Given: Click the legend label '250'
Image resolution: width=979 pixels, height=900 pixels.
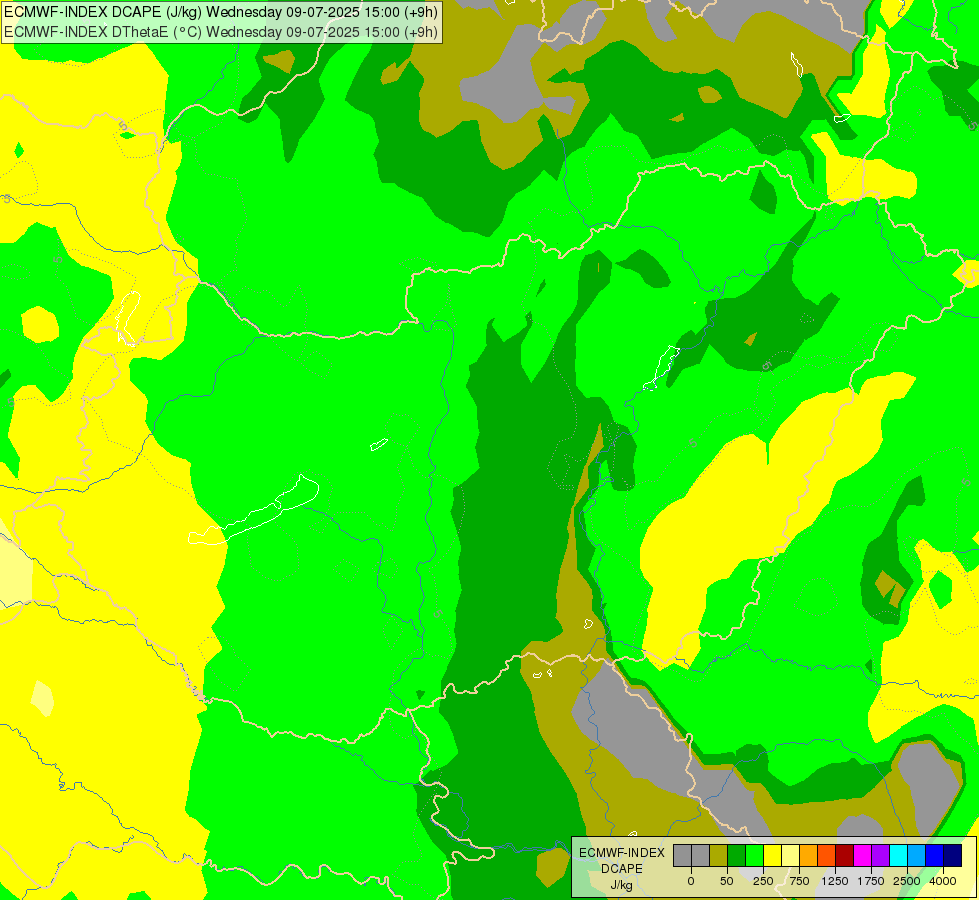Looking at the screenshot, I should [763, 881].
